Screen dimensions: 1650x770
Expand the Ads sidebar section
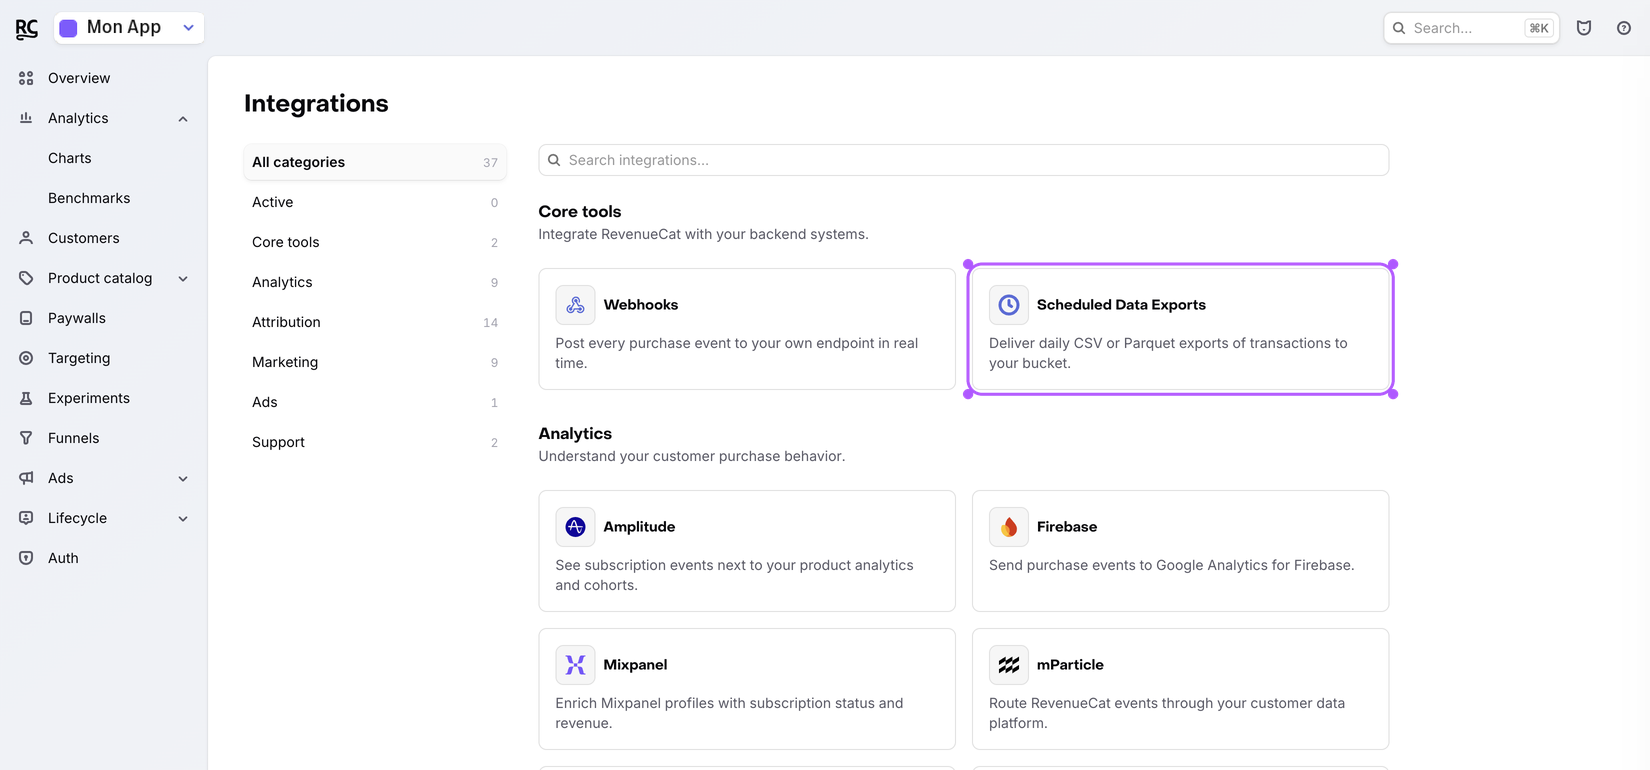[183, 479]
